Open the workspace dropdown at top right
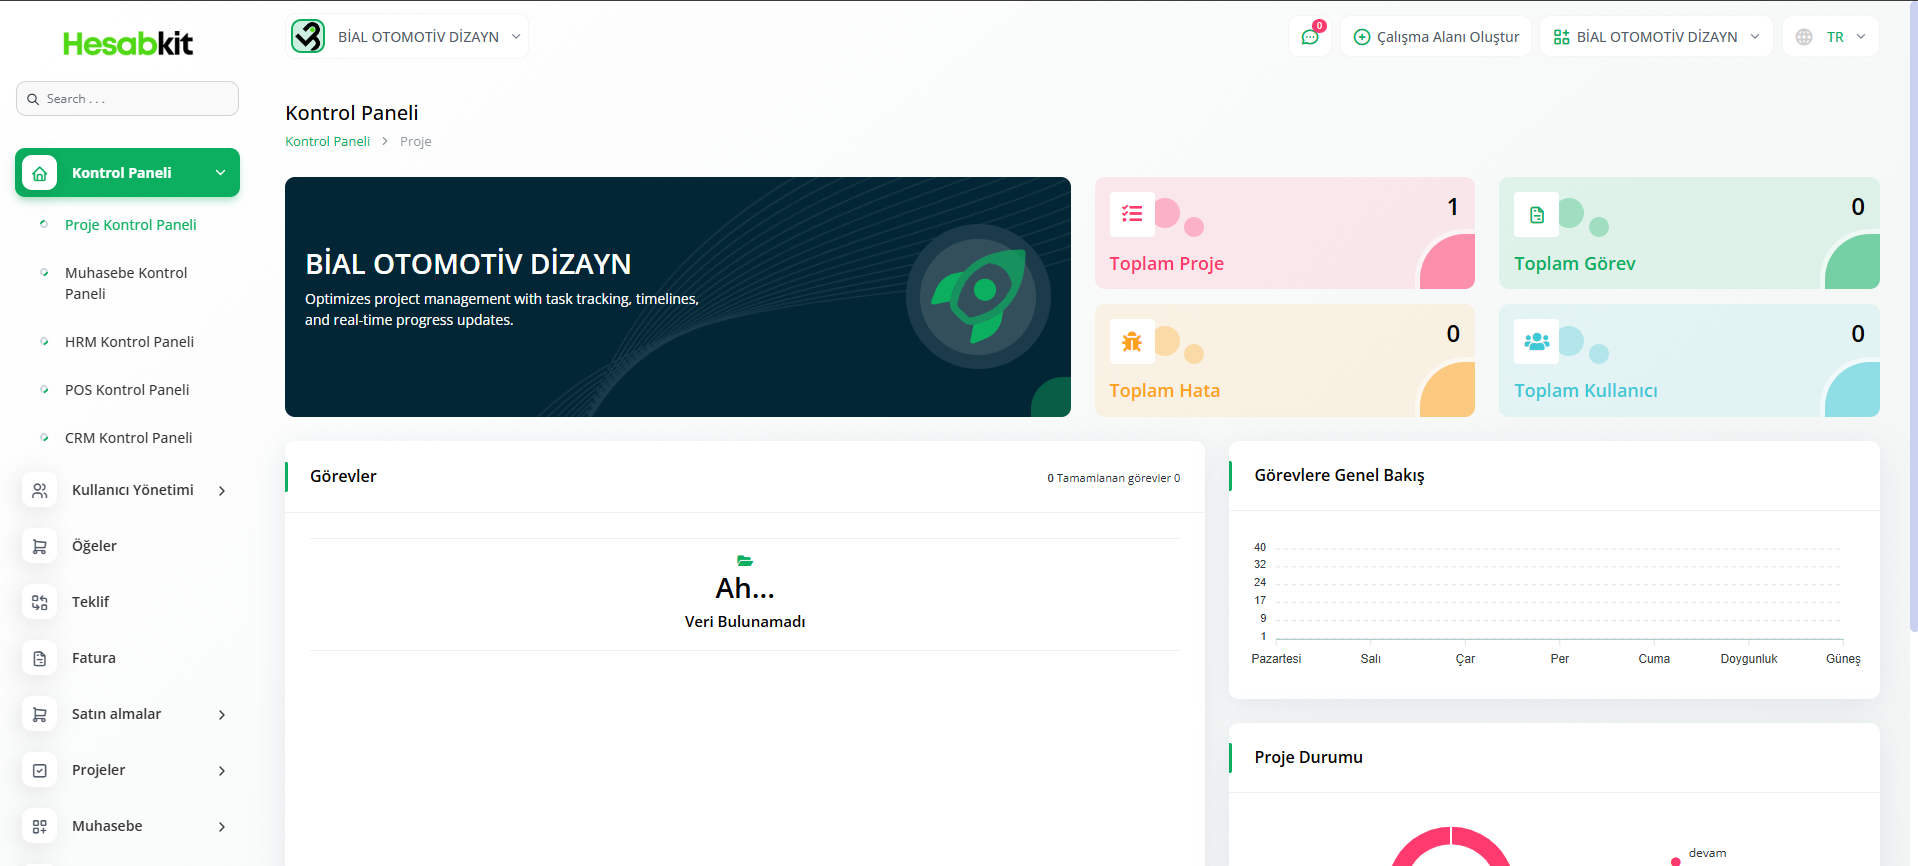 pos(1656,37)
